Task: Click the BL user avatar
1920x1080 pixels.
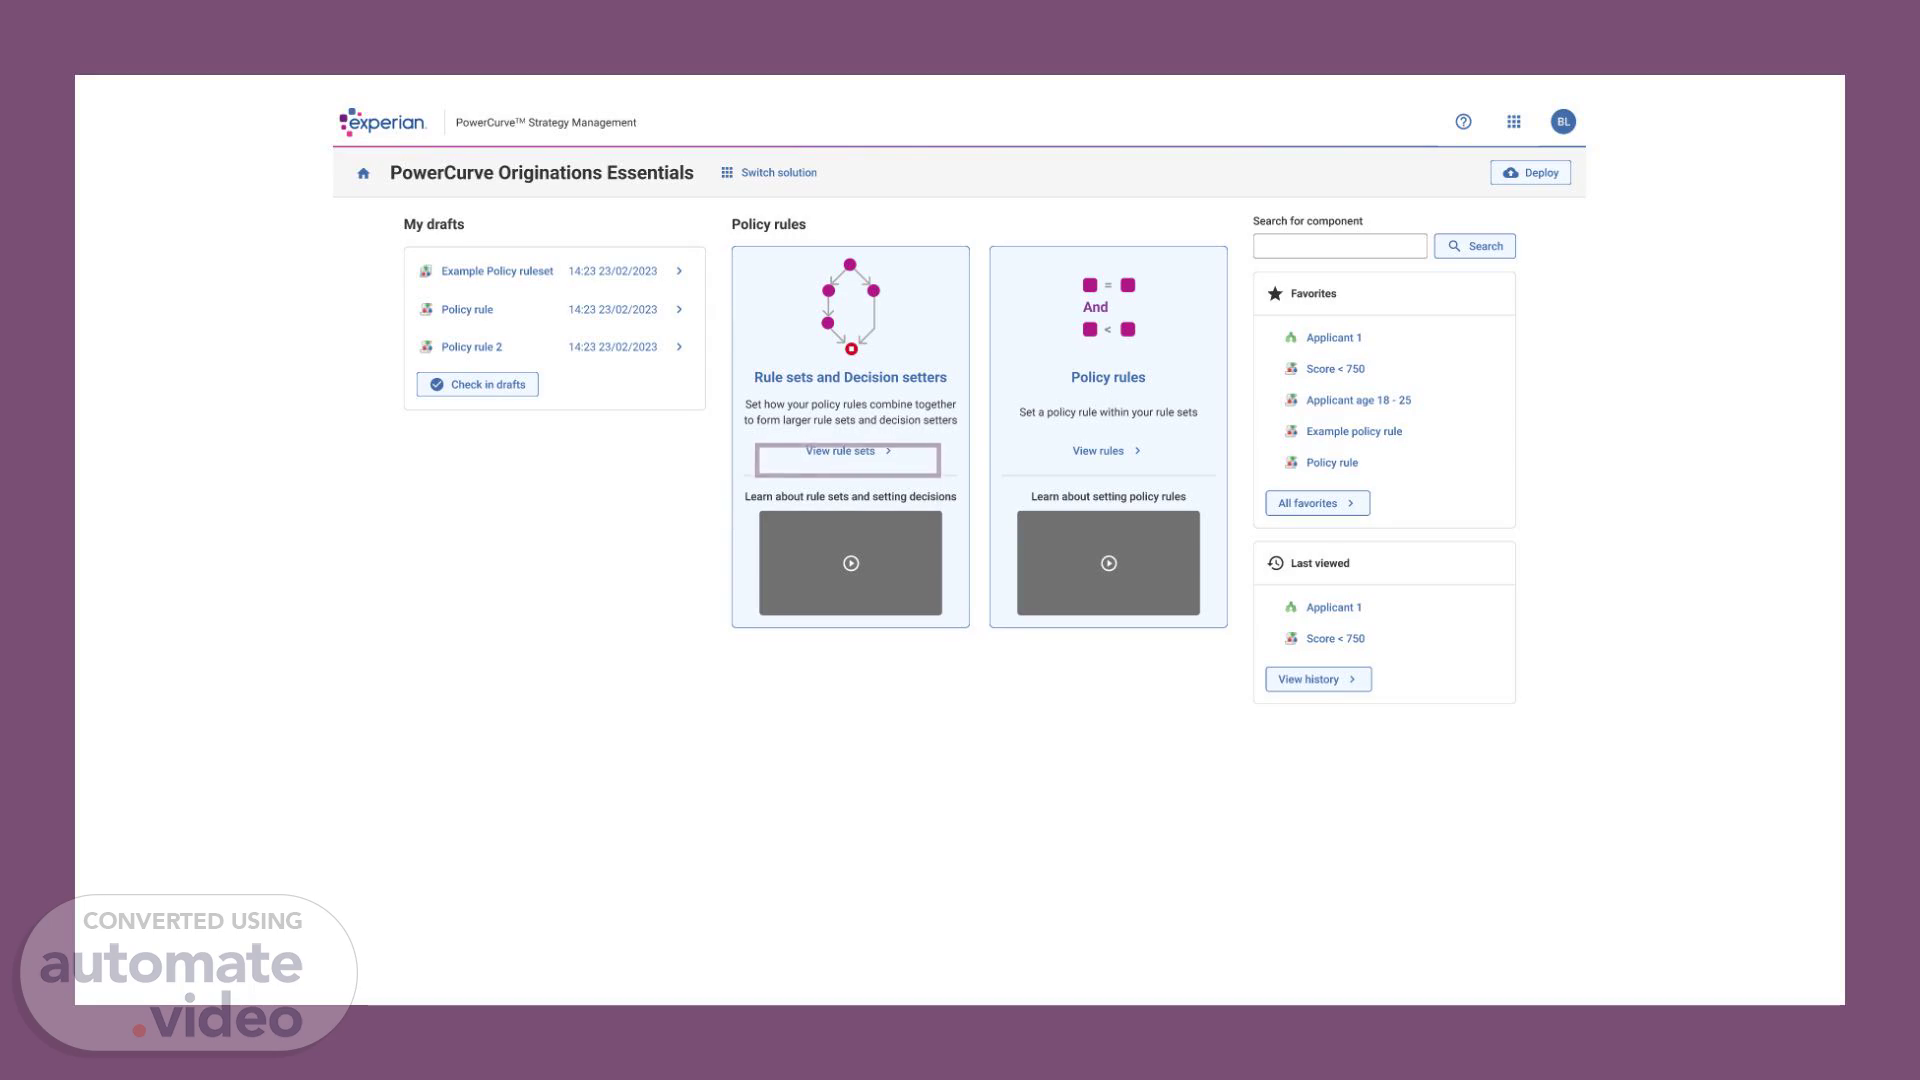Action: pyautogui.click(x=1563, y=122)
